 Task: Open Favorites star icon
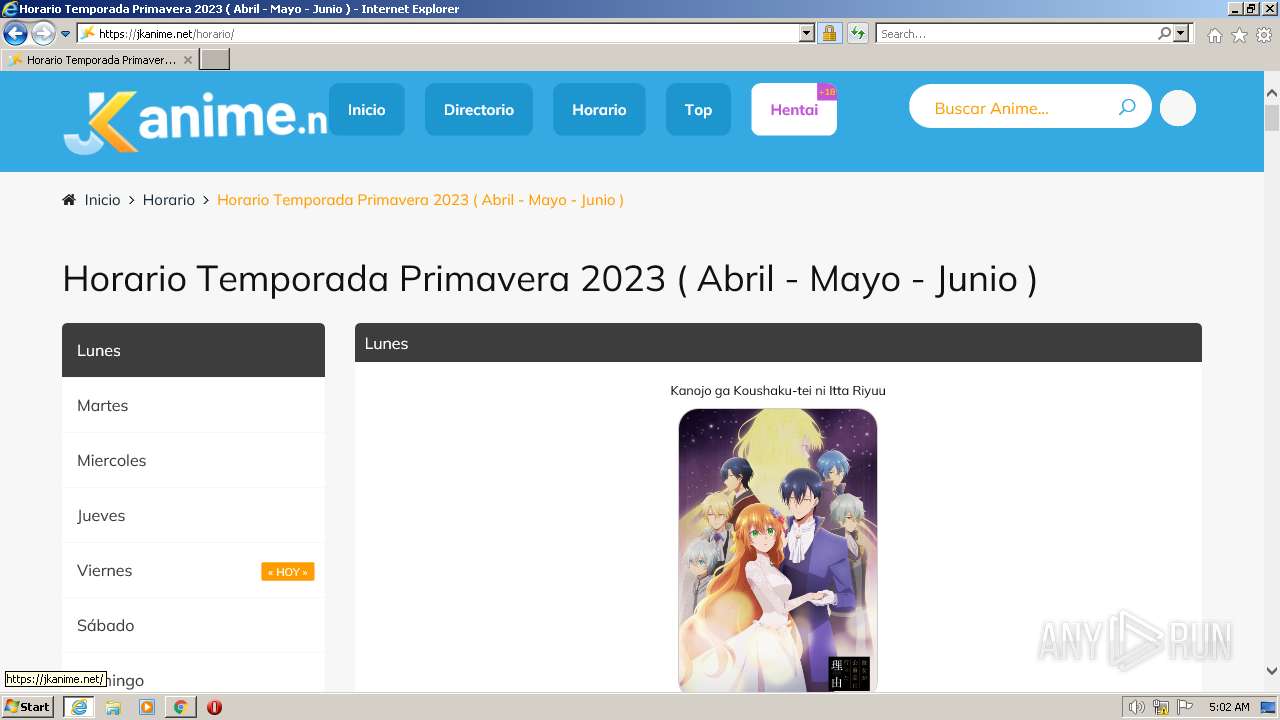(1239, 35)
